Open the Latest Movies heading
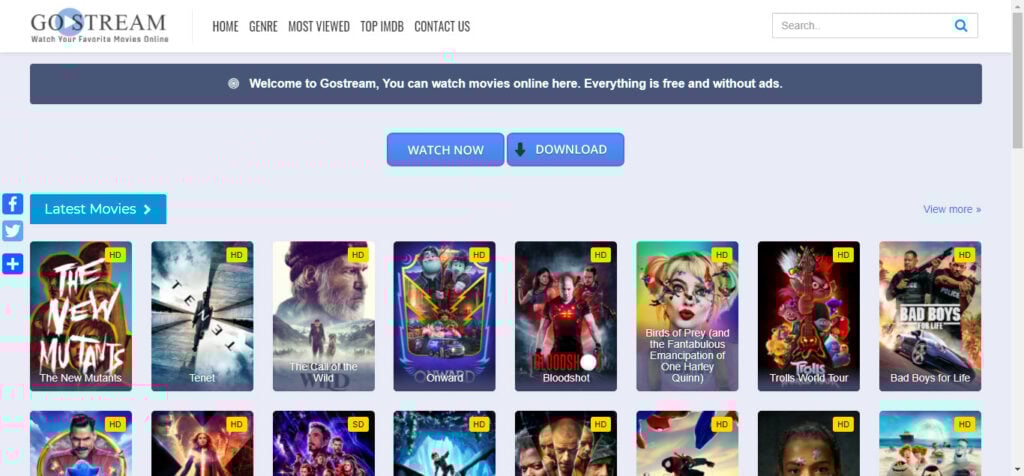 coord(98,209)
